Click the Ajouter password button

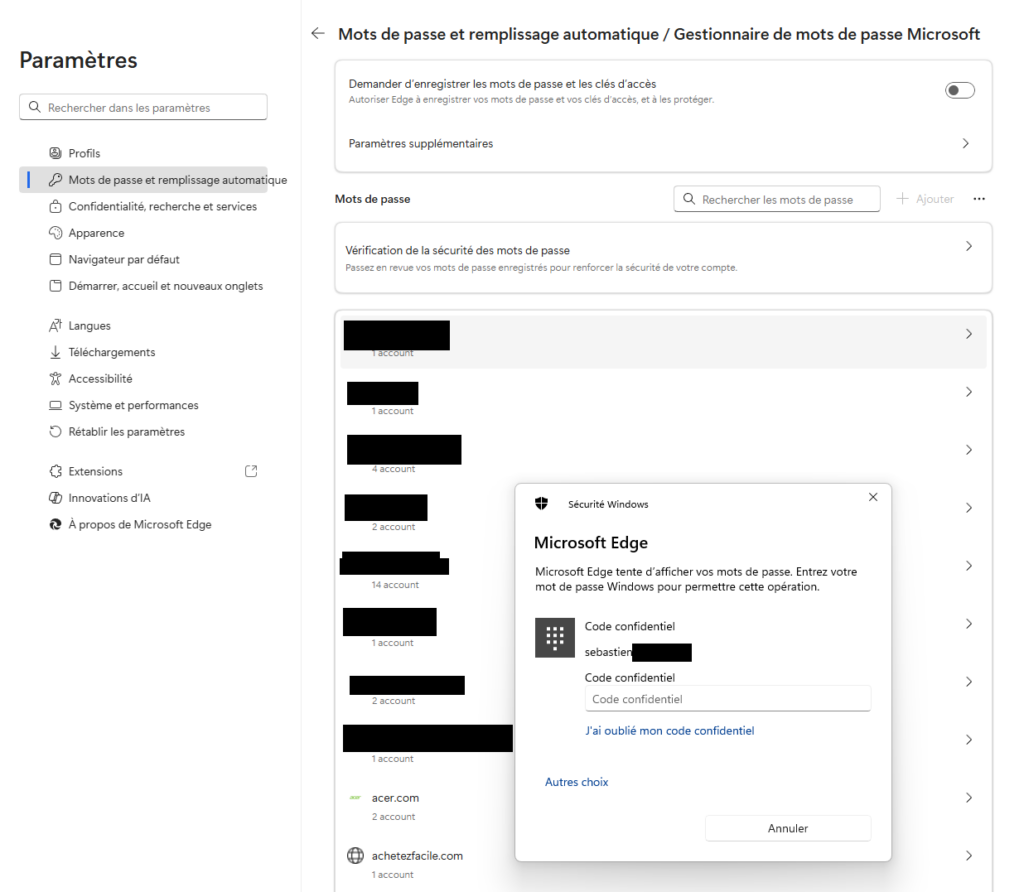tap(925, 199)
